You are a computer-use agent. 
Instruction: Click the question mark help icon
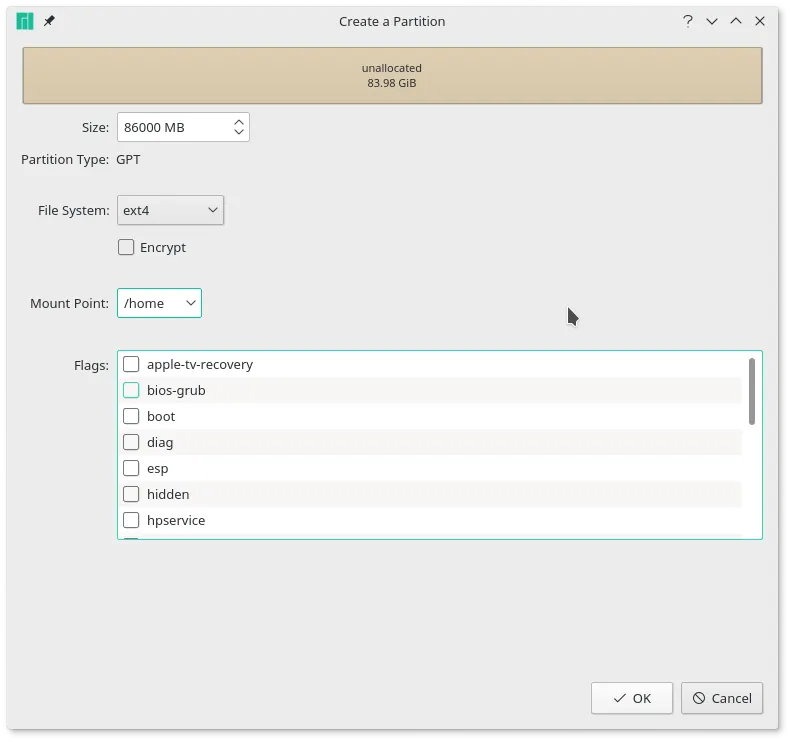point(688,21)
